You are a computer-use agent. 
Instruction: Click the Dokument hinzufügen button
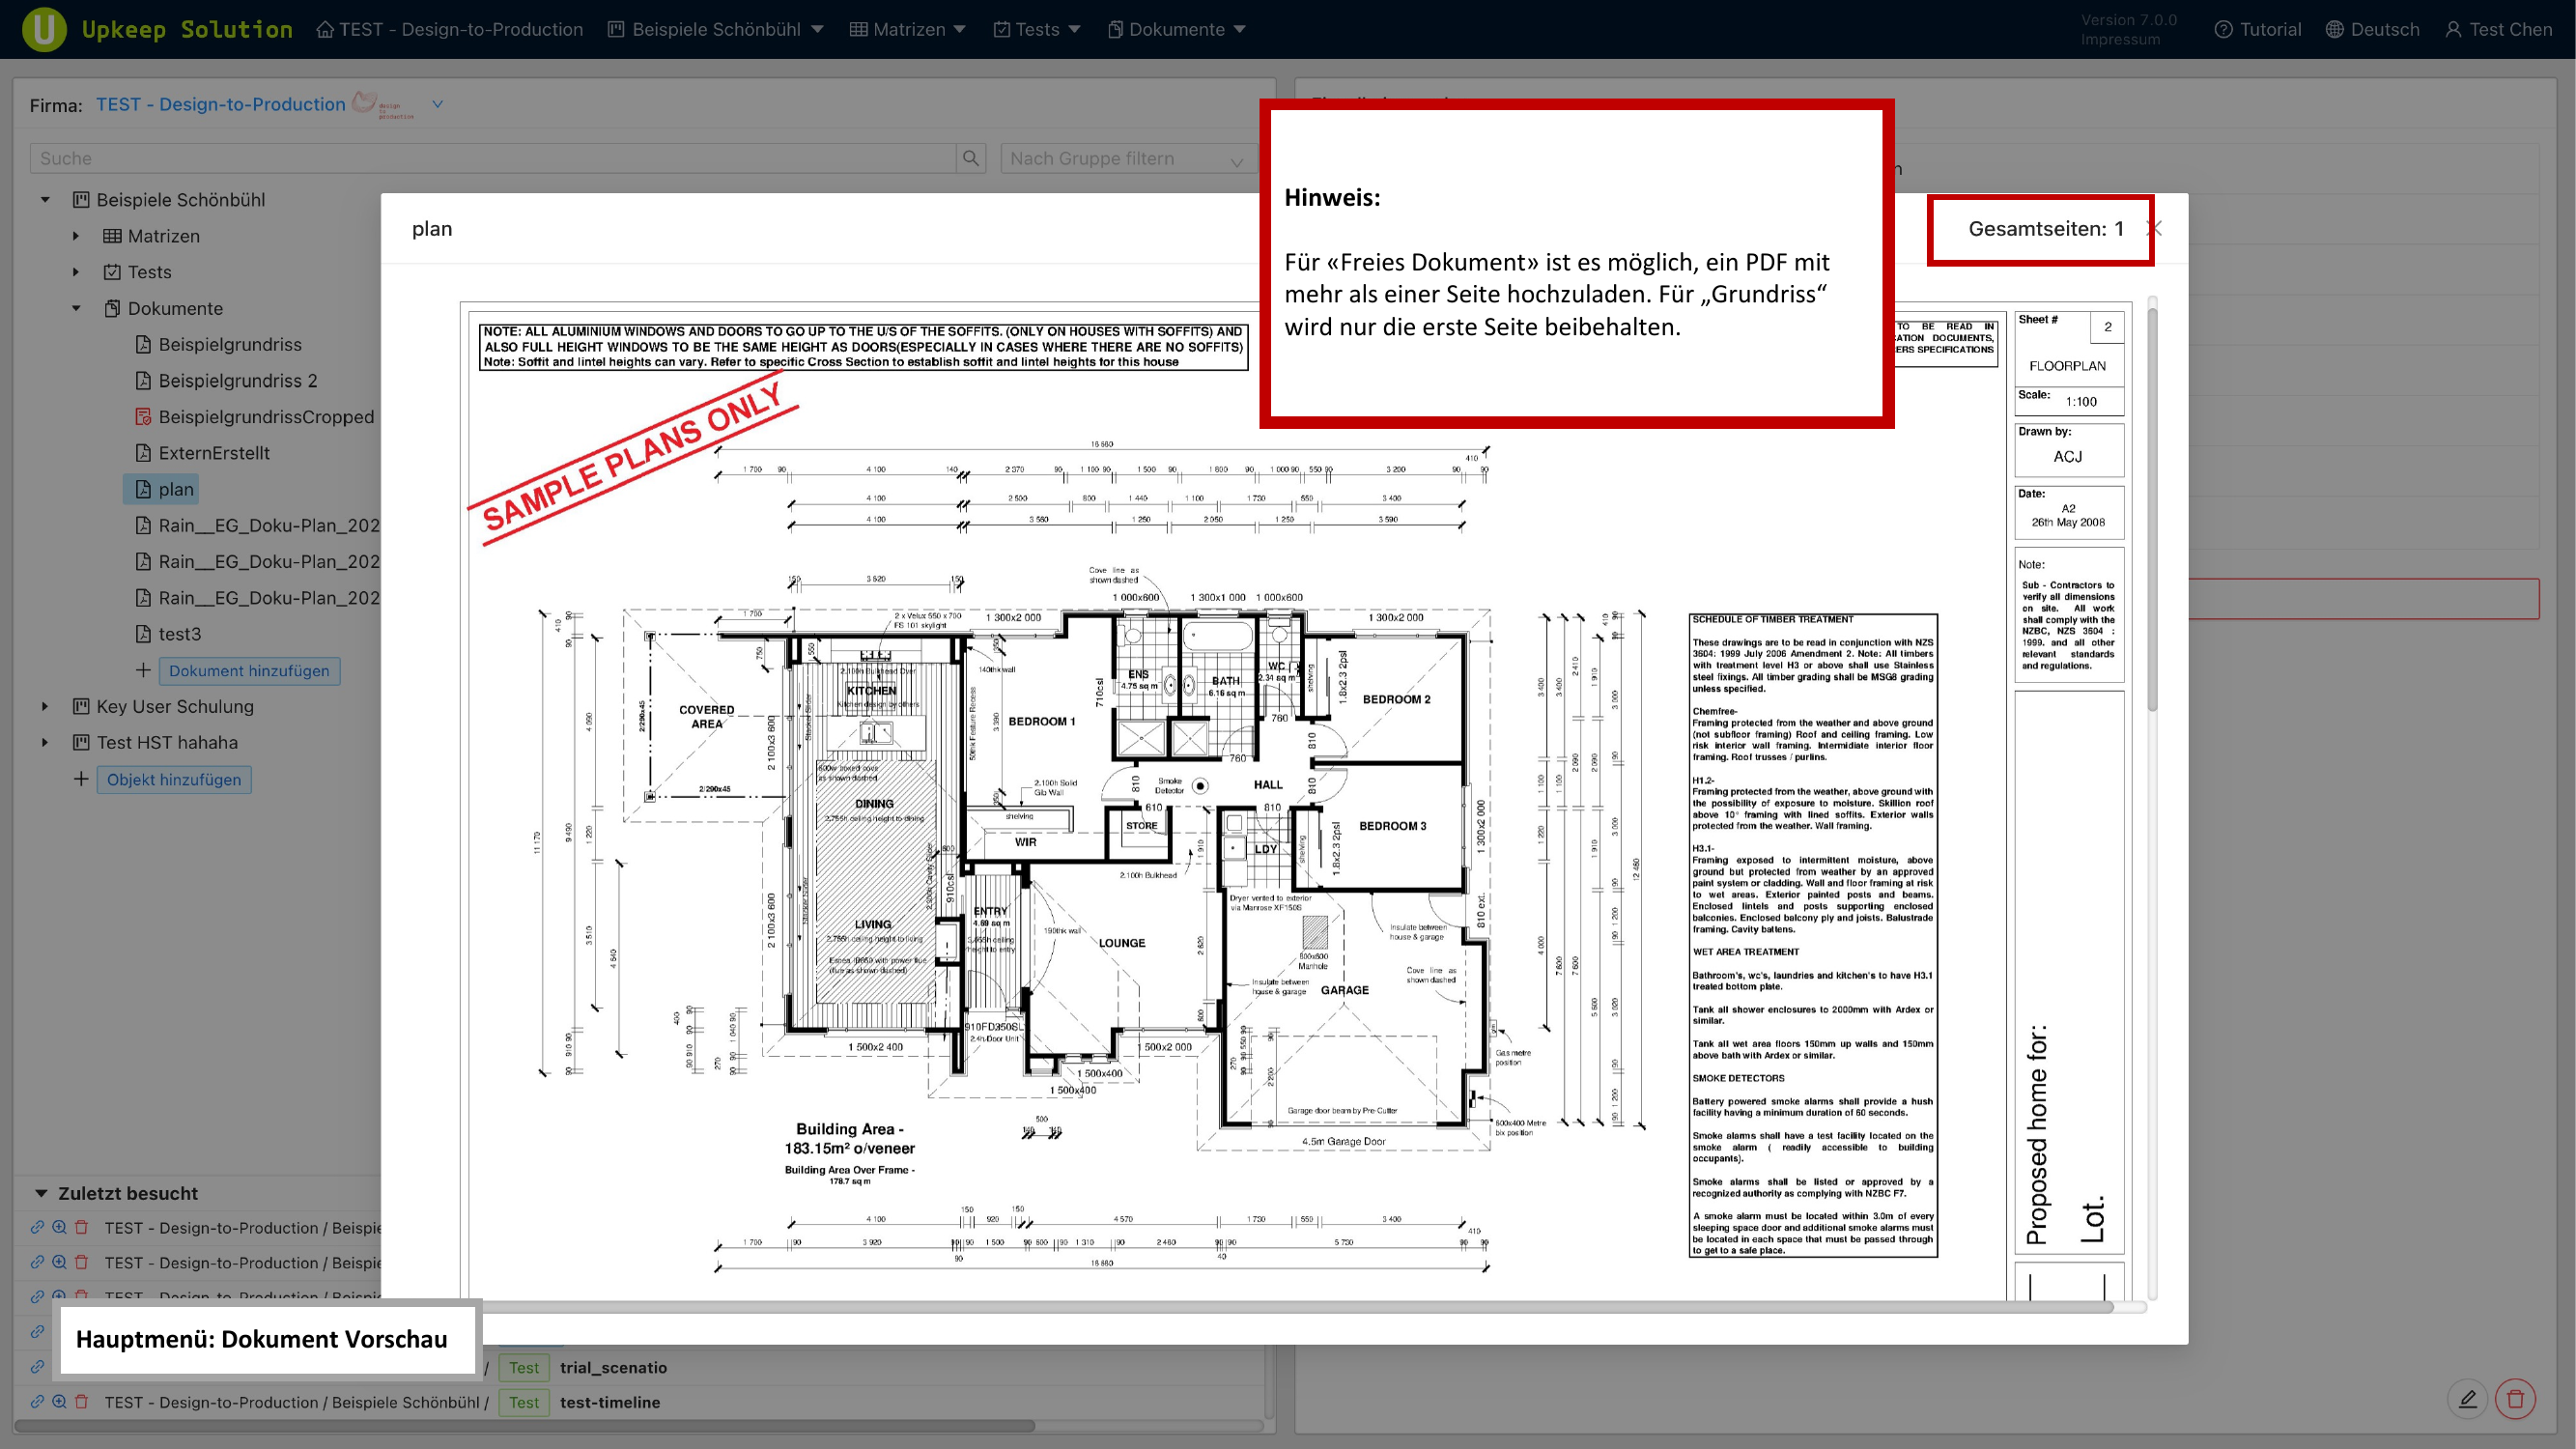(249, 671)
